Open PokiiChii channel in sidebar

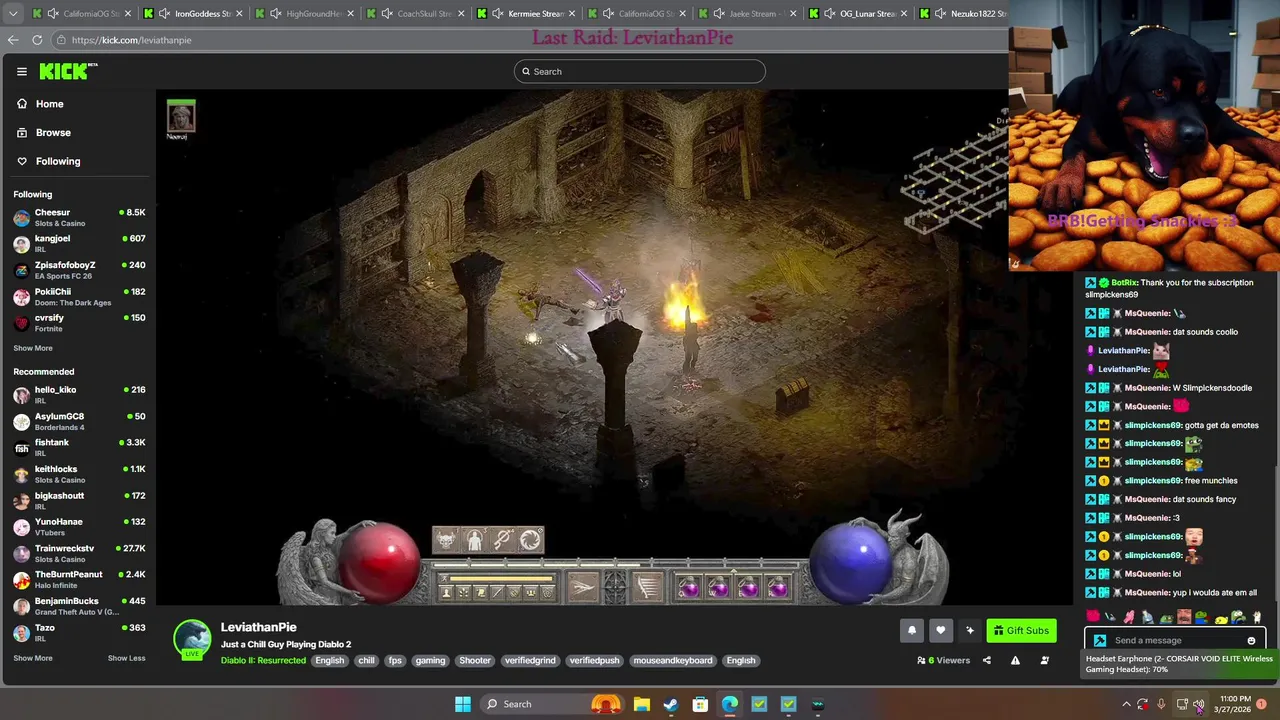coord(79,296)
